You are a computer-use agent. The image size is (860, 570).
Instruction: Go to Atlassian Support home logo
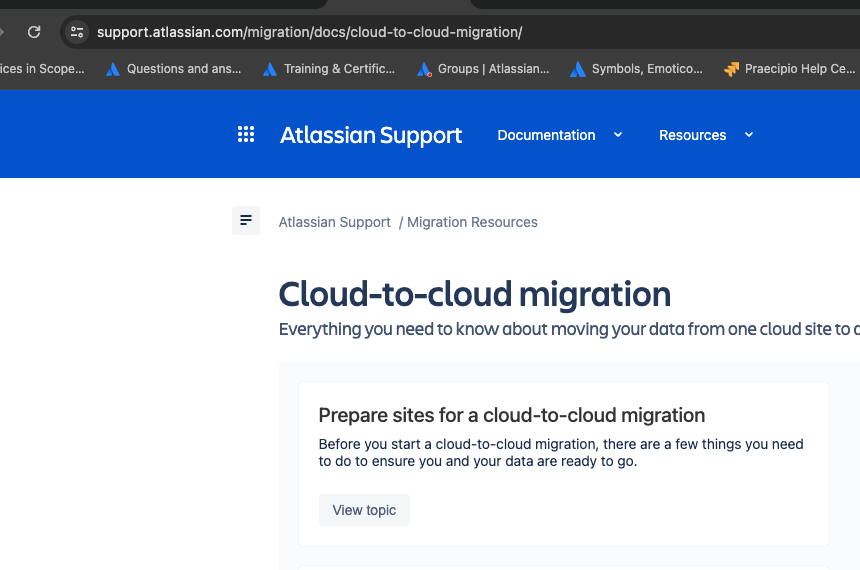click(371, 135)
